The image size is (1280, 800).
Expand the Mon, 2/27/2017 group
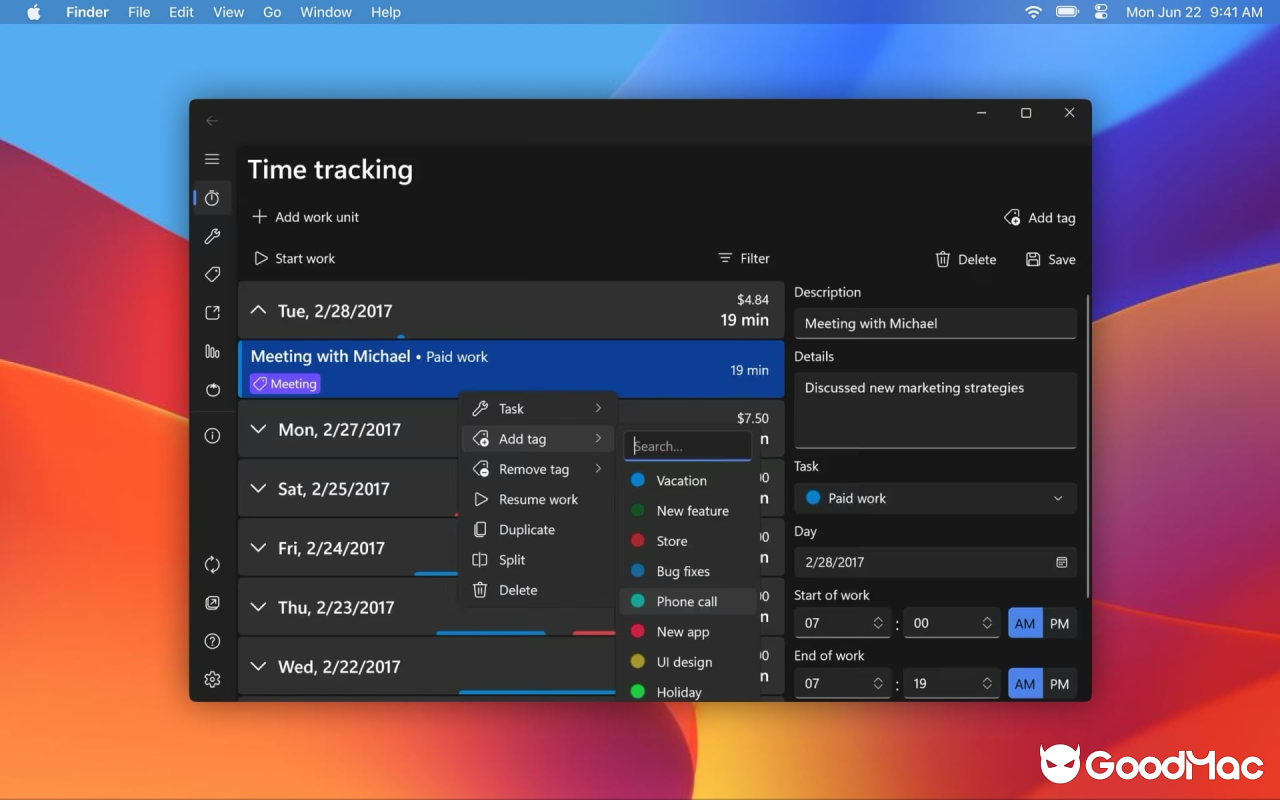(x=258, y=429)
